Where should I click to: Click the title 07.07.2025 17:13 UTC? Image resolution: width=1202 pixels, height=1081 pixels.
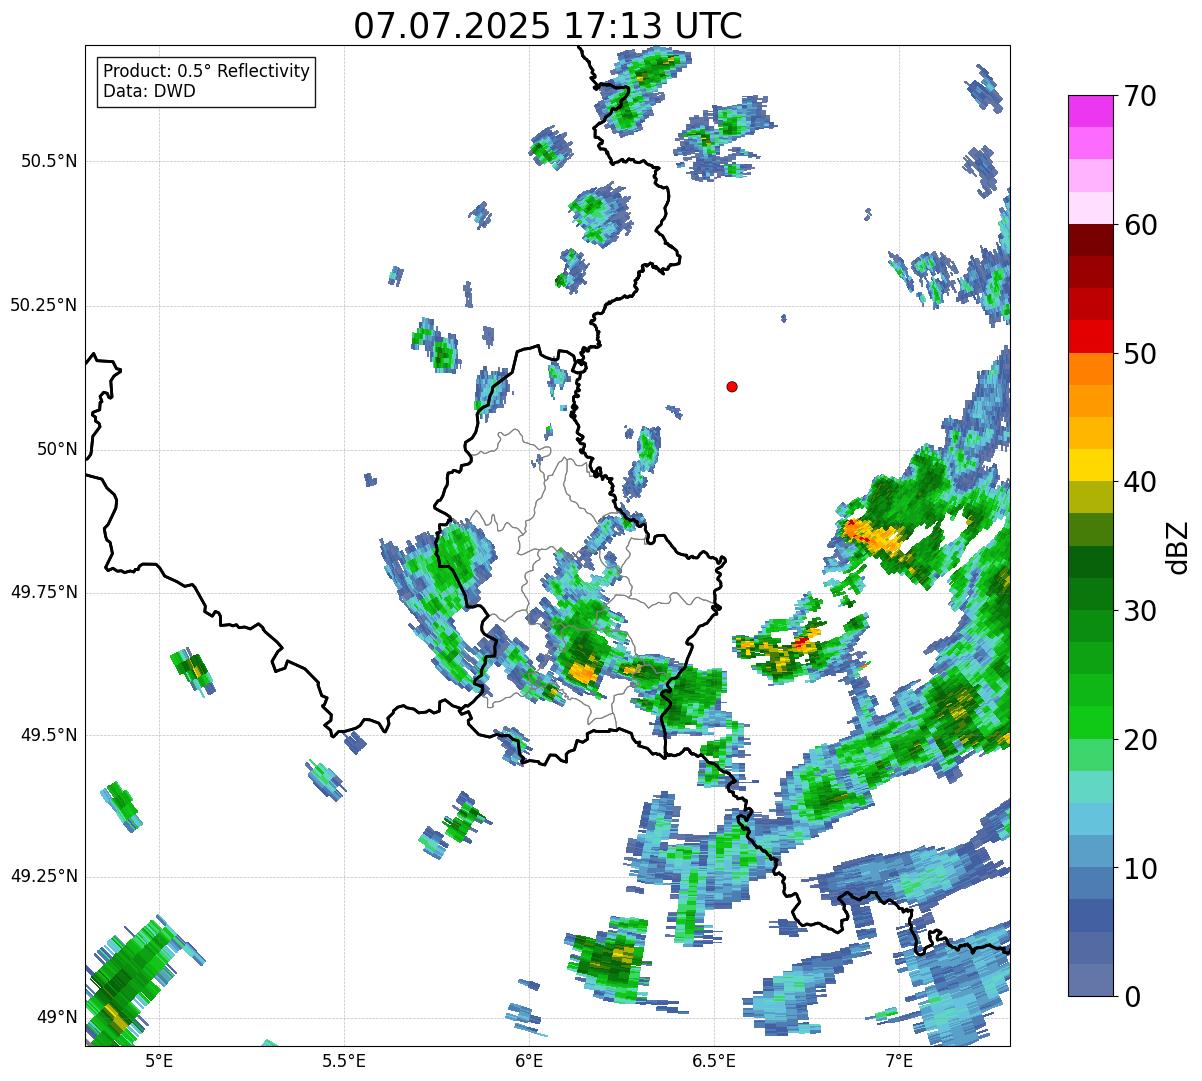(x=548, y=25)
